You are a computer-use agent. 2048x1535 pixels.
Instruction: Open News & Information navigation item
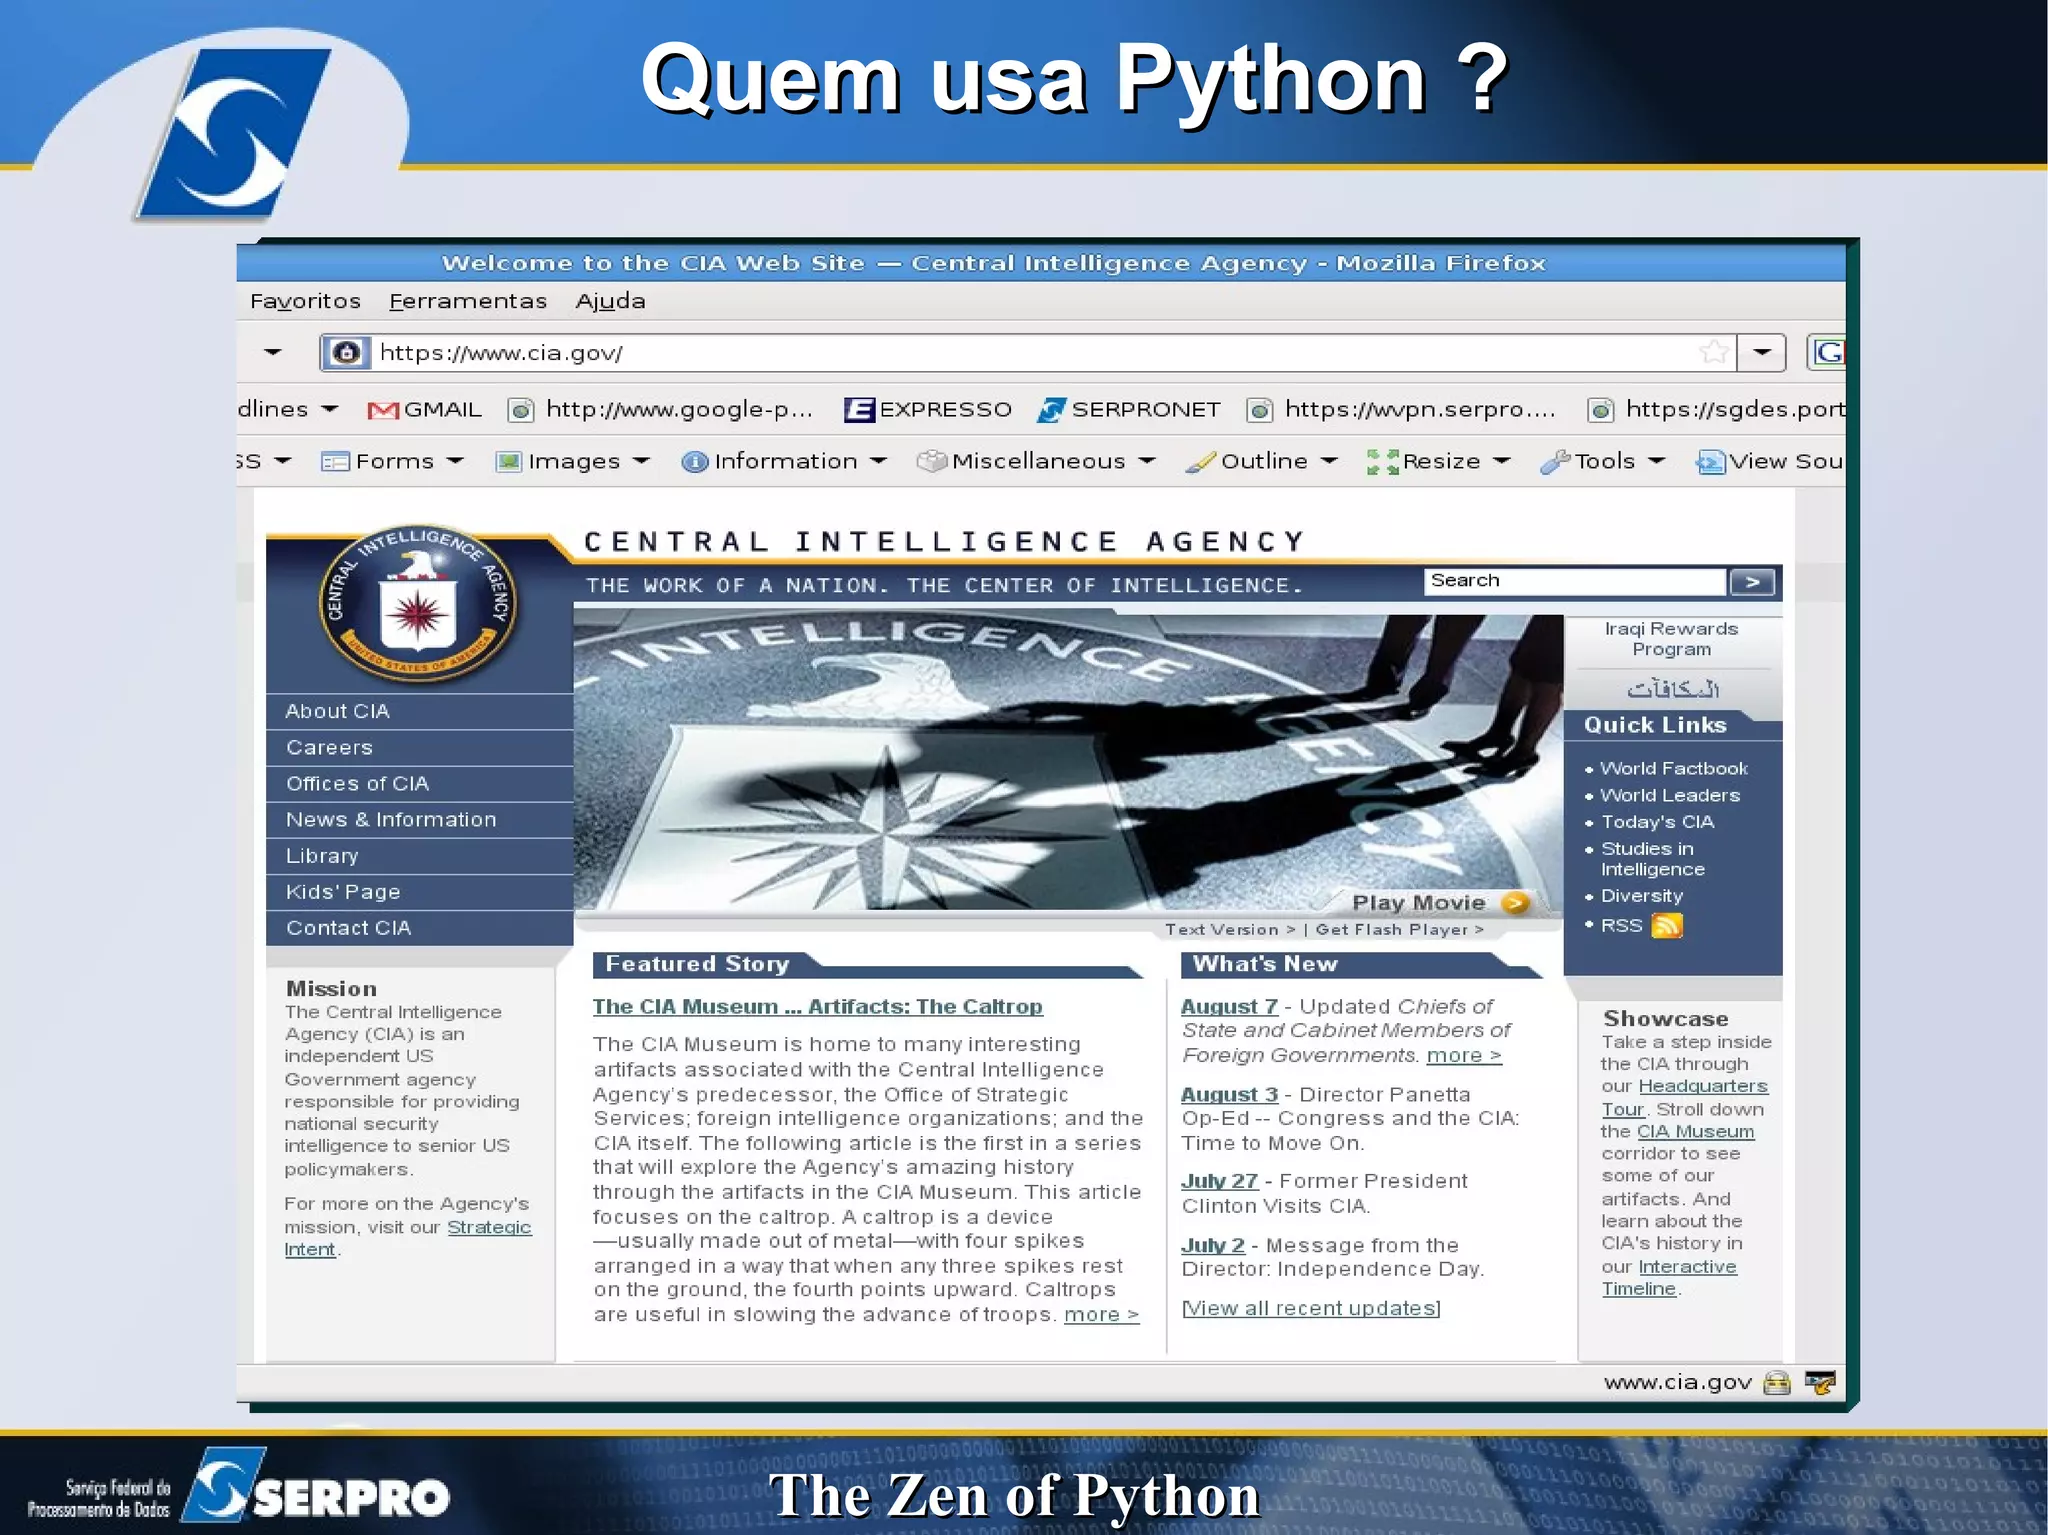[419, 820]
